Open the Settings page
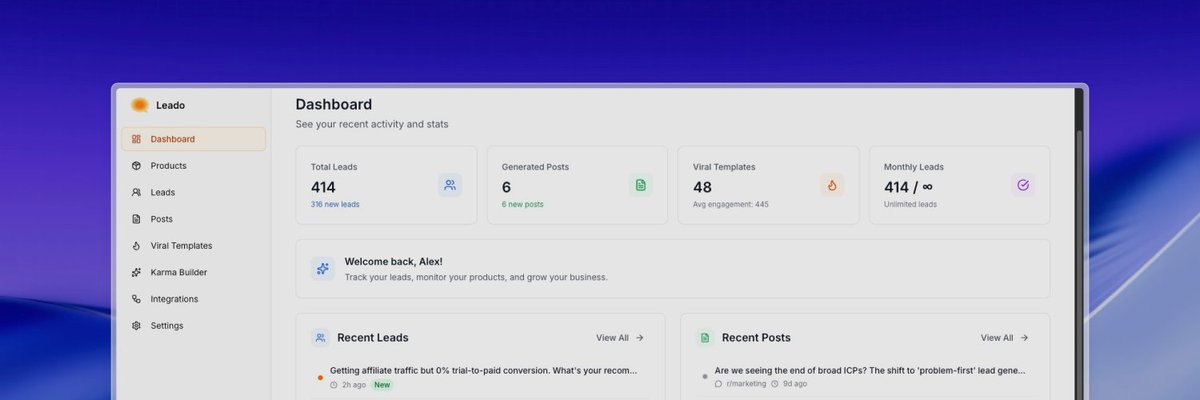 click(x=193, y=325)
